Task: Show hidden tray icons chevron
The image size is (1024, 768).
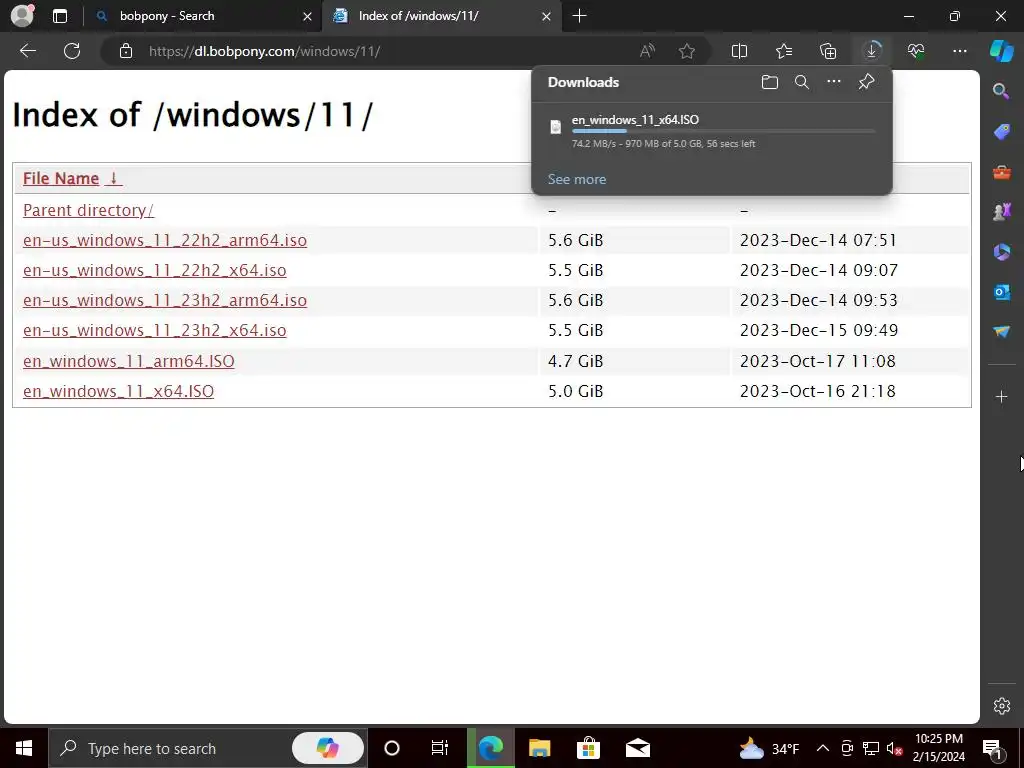Action: click(823, 748)
